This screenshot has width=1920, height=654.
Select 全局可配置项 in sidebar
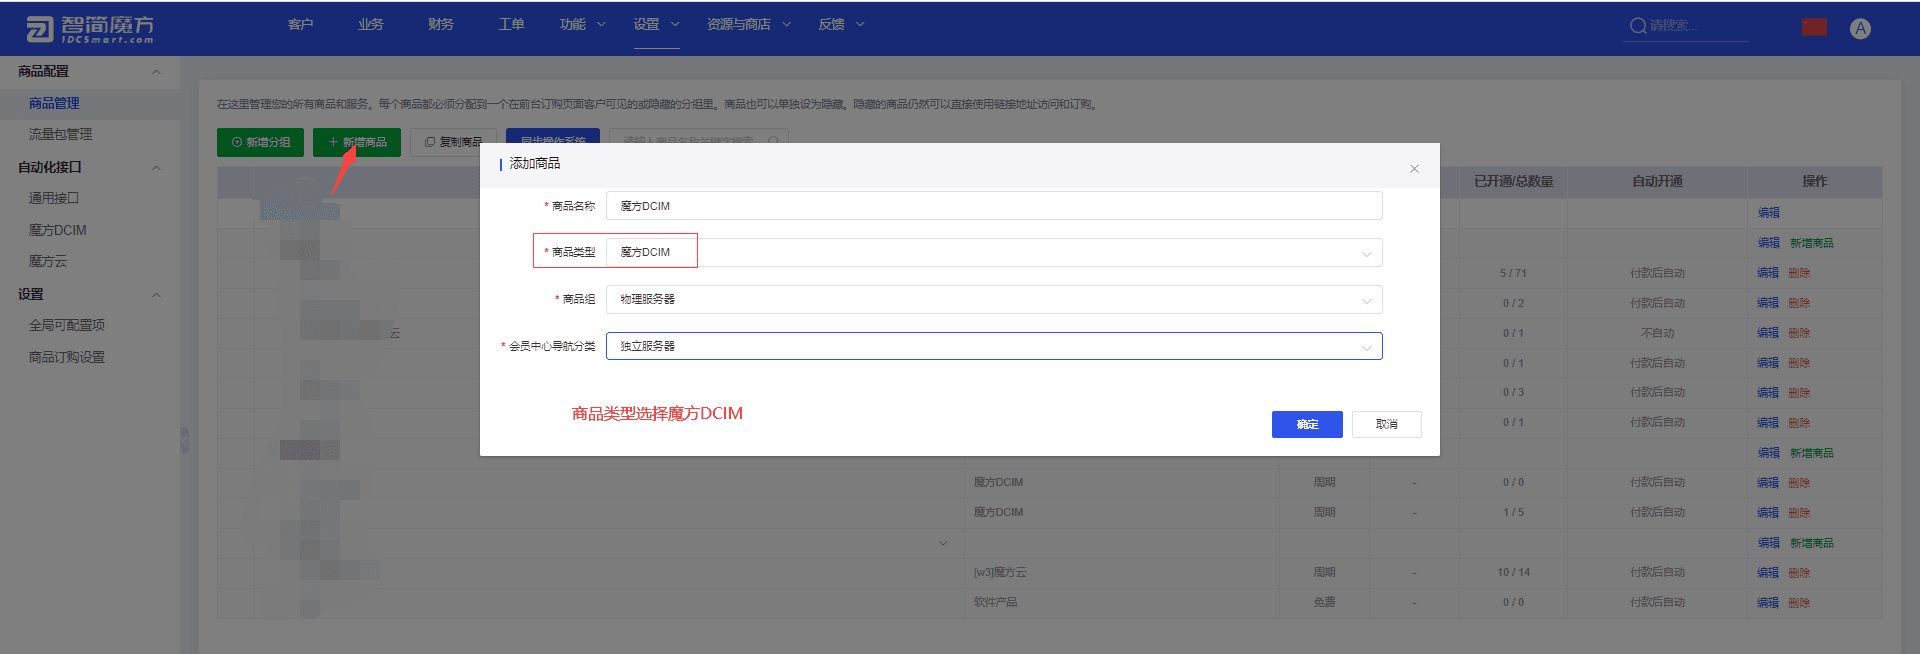point(67,325)
